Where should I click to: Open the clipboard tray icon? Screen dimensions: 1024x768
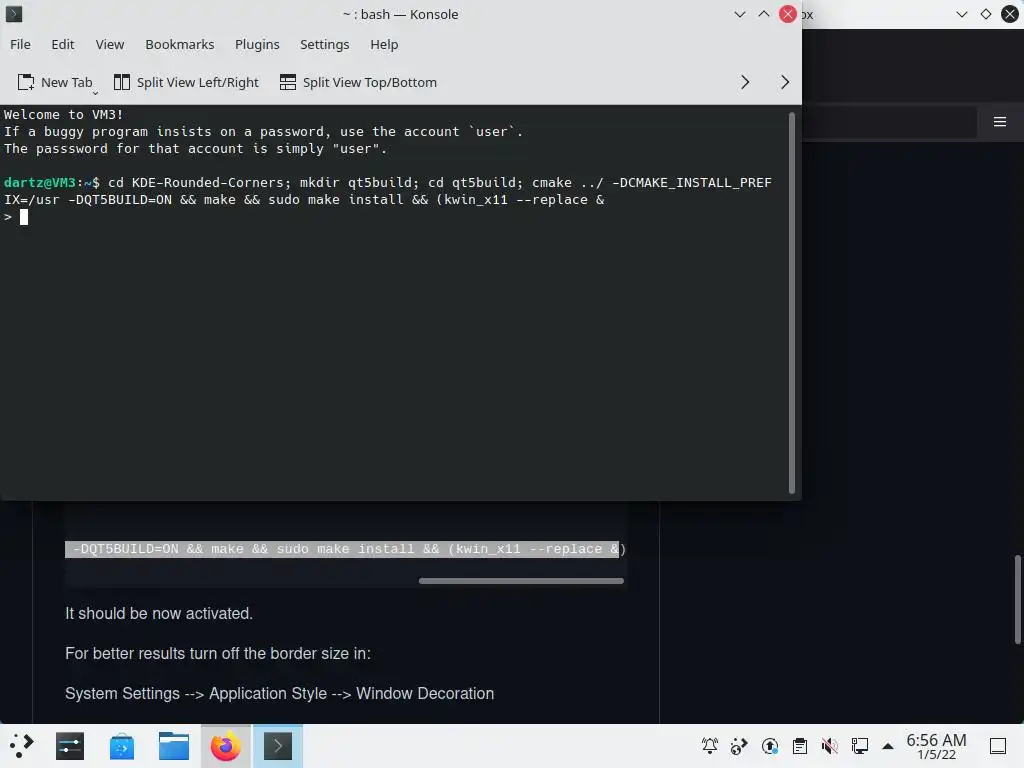coord(799,746)
